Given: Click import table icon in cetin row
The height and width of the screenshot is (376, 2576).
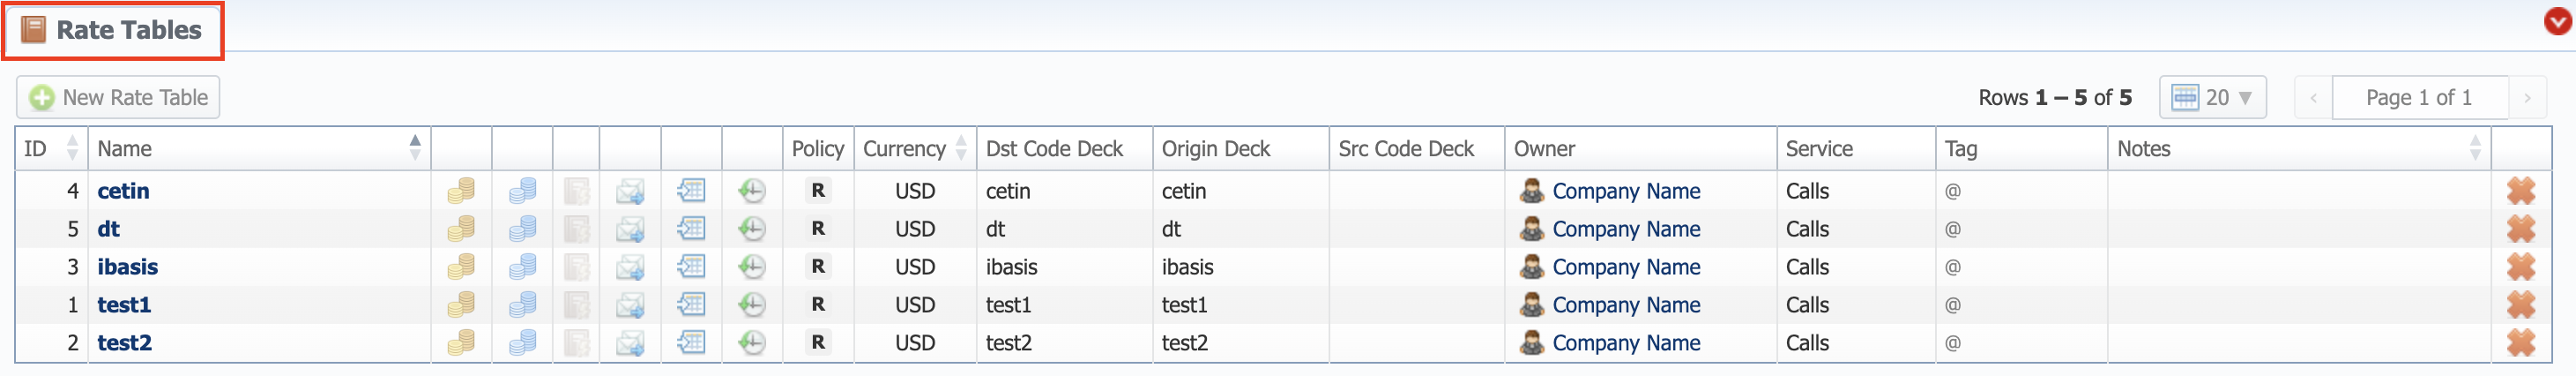Looking at the screenshot, I should [691, 190].
